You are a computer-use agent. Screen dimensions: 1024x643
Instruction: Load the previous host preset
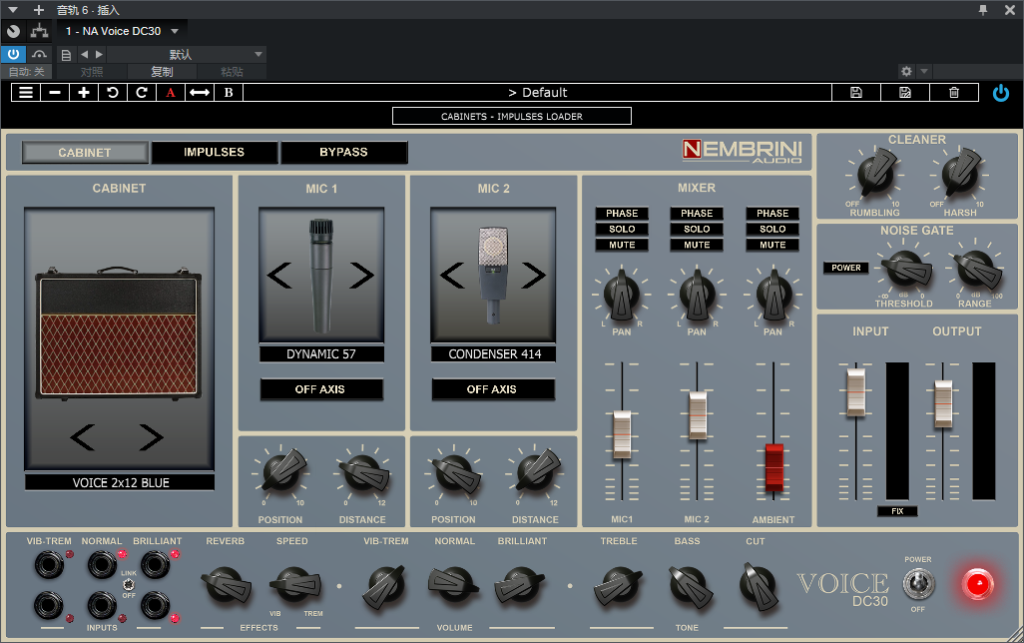pyautogui.click(x=84, y=54)
